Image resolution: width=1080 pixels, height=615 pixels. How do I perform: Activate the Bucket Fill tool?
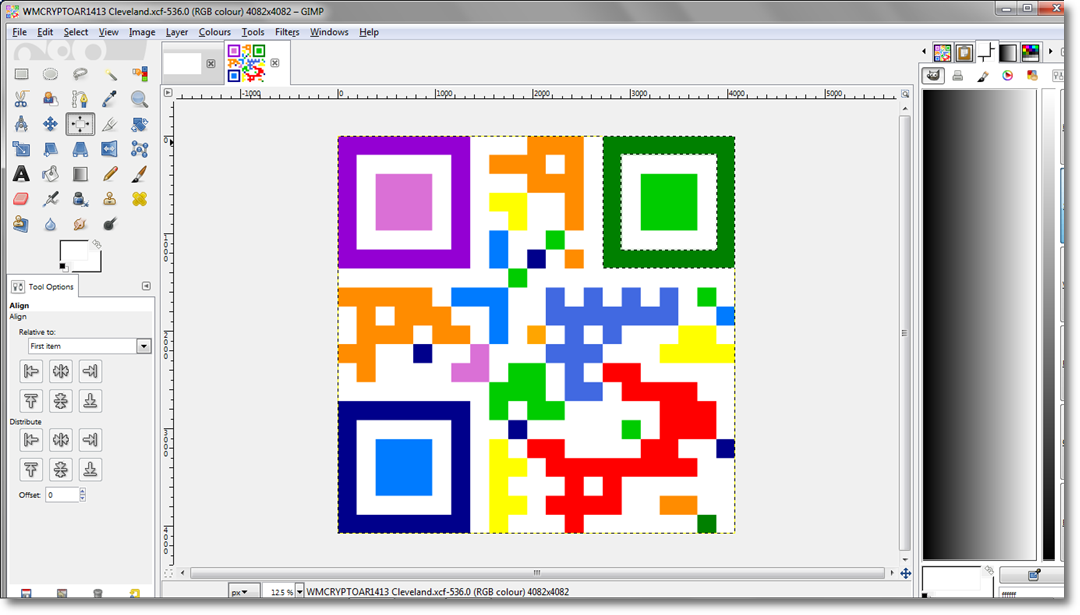pos(50,174)
